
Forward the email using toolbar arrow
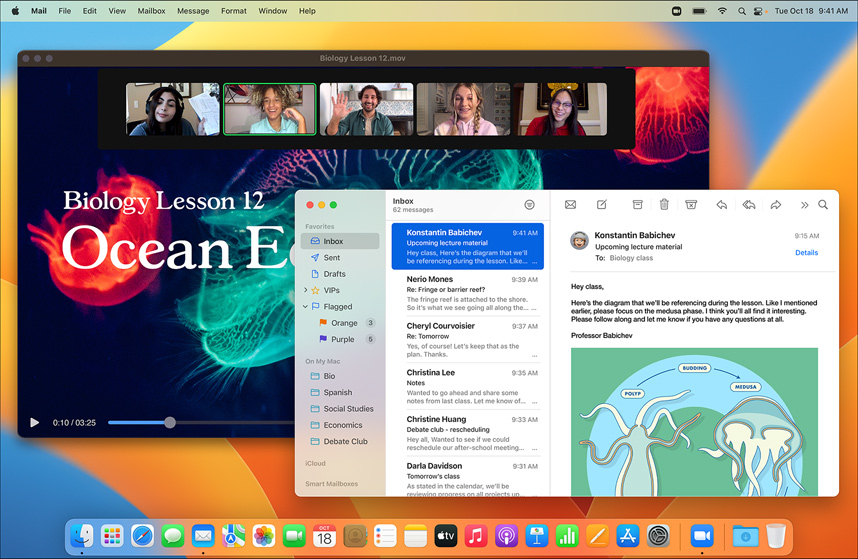(x=775, y=205)
